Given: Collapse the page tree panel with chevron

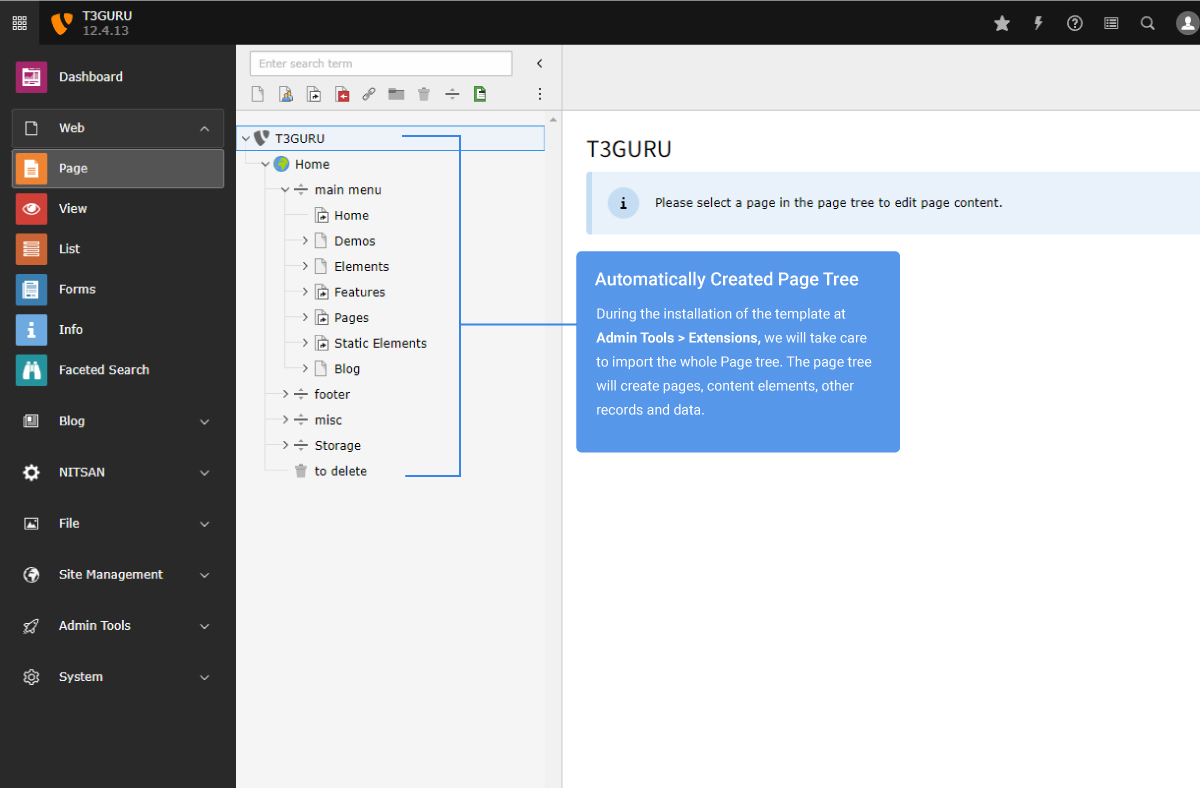Looking at the screenshot, I should (x=539, y=62).
